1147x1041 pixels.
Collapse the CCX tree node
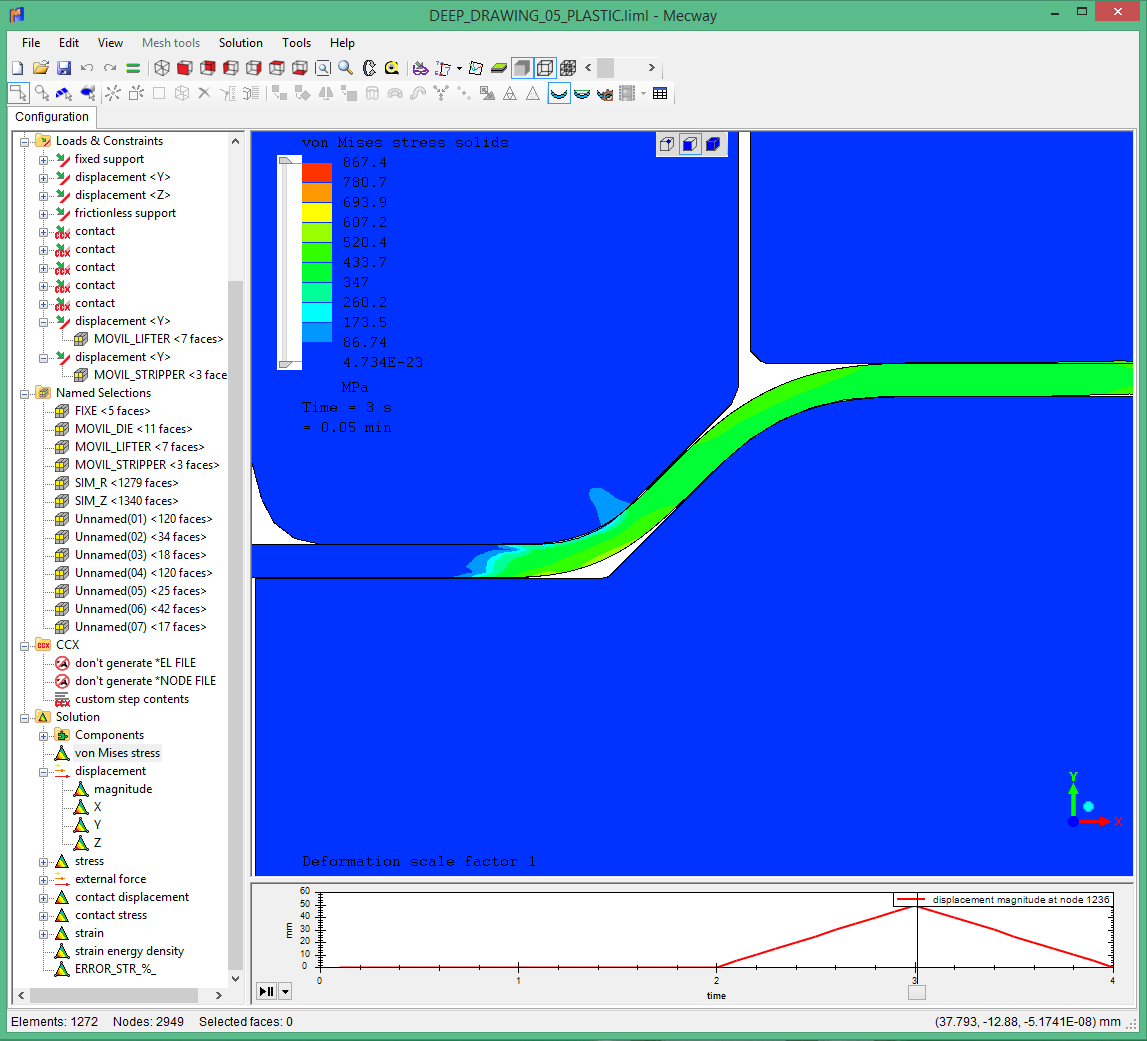point(25,646)
